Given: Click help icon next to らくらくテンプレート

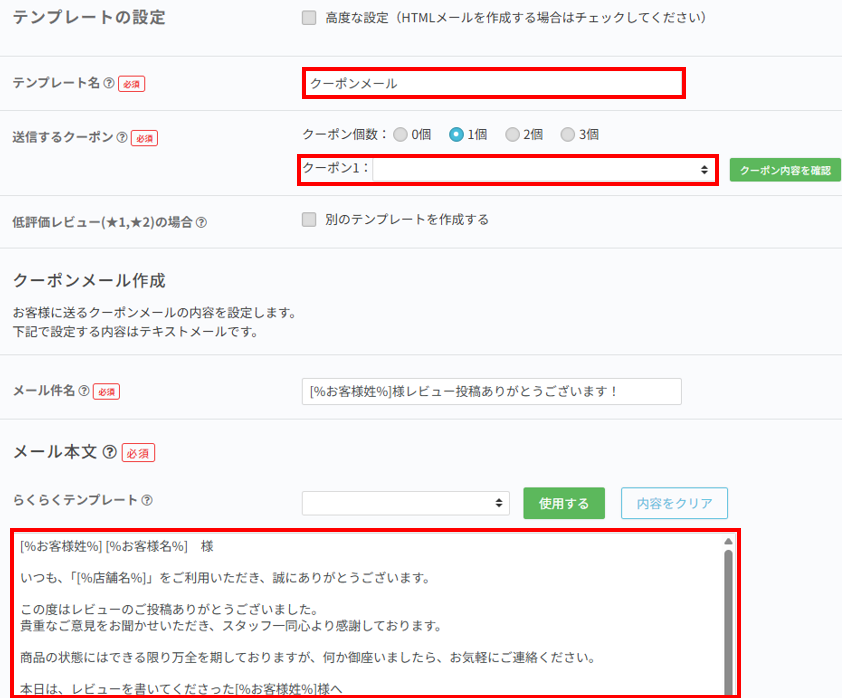Looking at the screenshot, I should pos(147,500).
